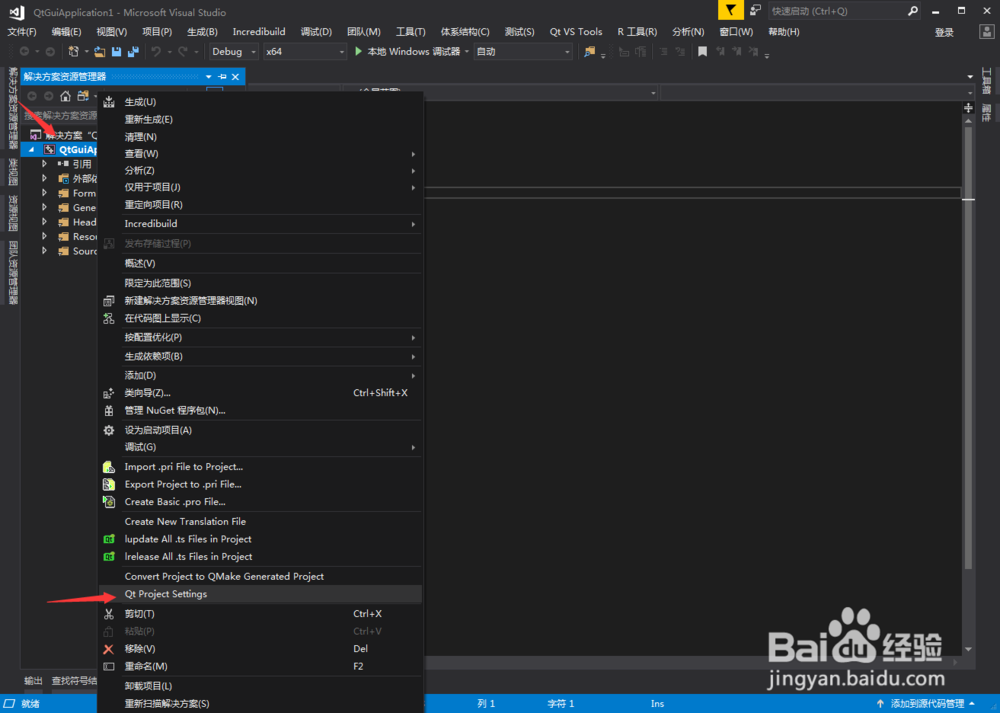Select Qt Project Settings menu entry
The image size is (1000, 713).
260,594
